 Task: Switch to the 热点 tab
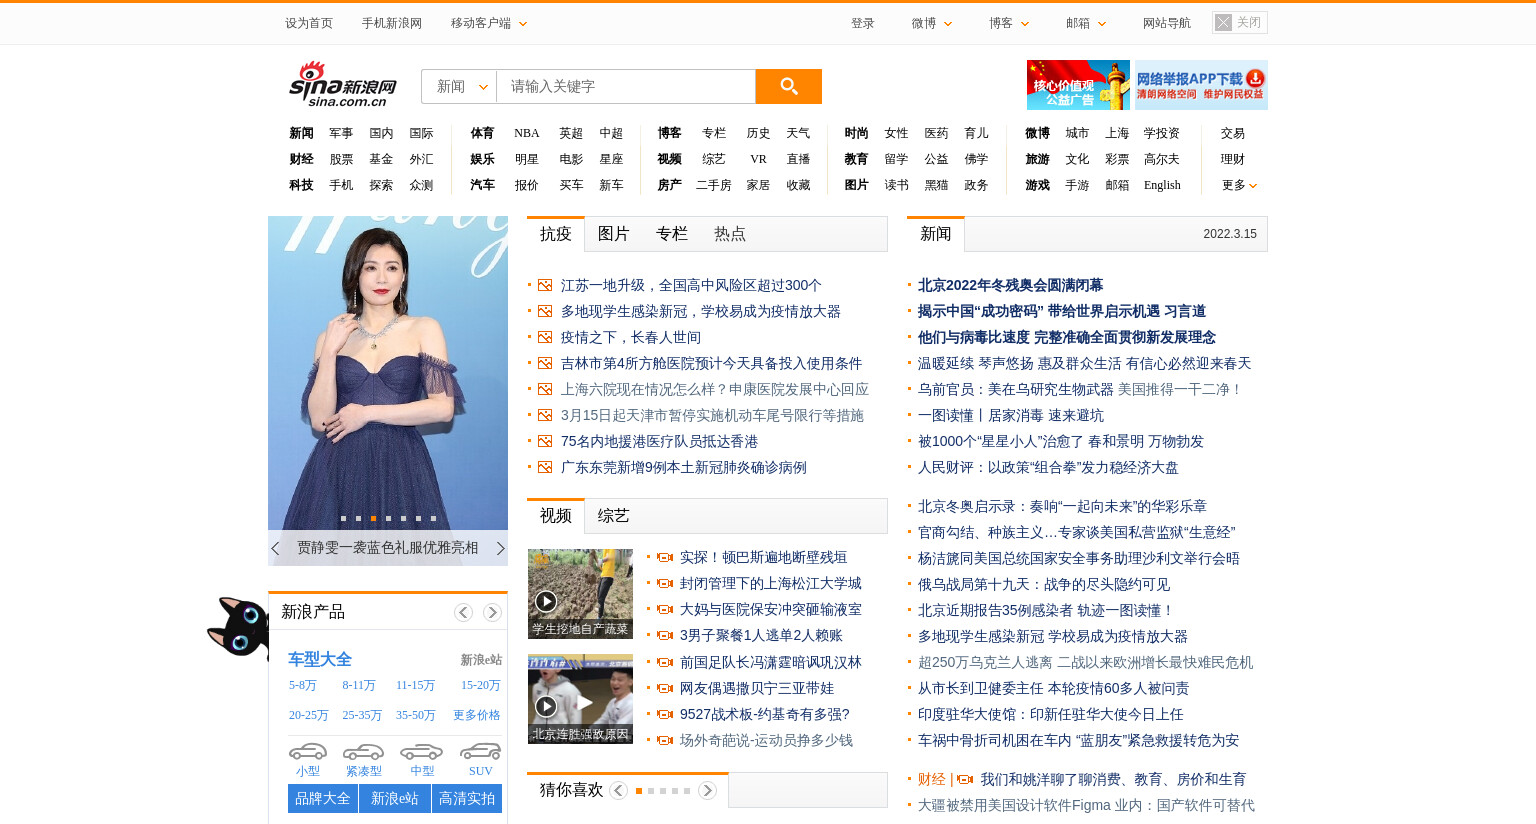[x=730, y=234]
